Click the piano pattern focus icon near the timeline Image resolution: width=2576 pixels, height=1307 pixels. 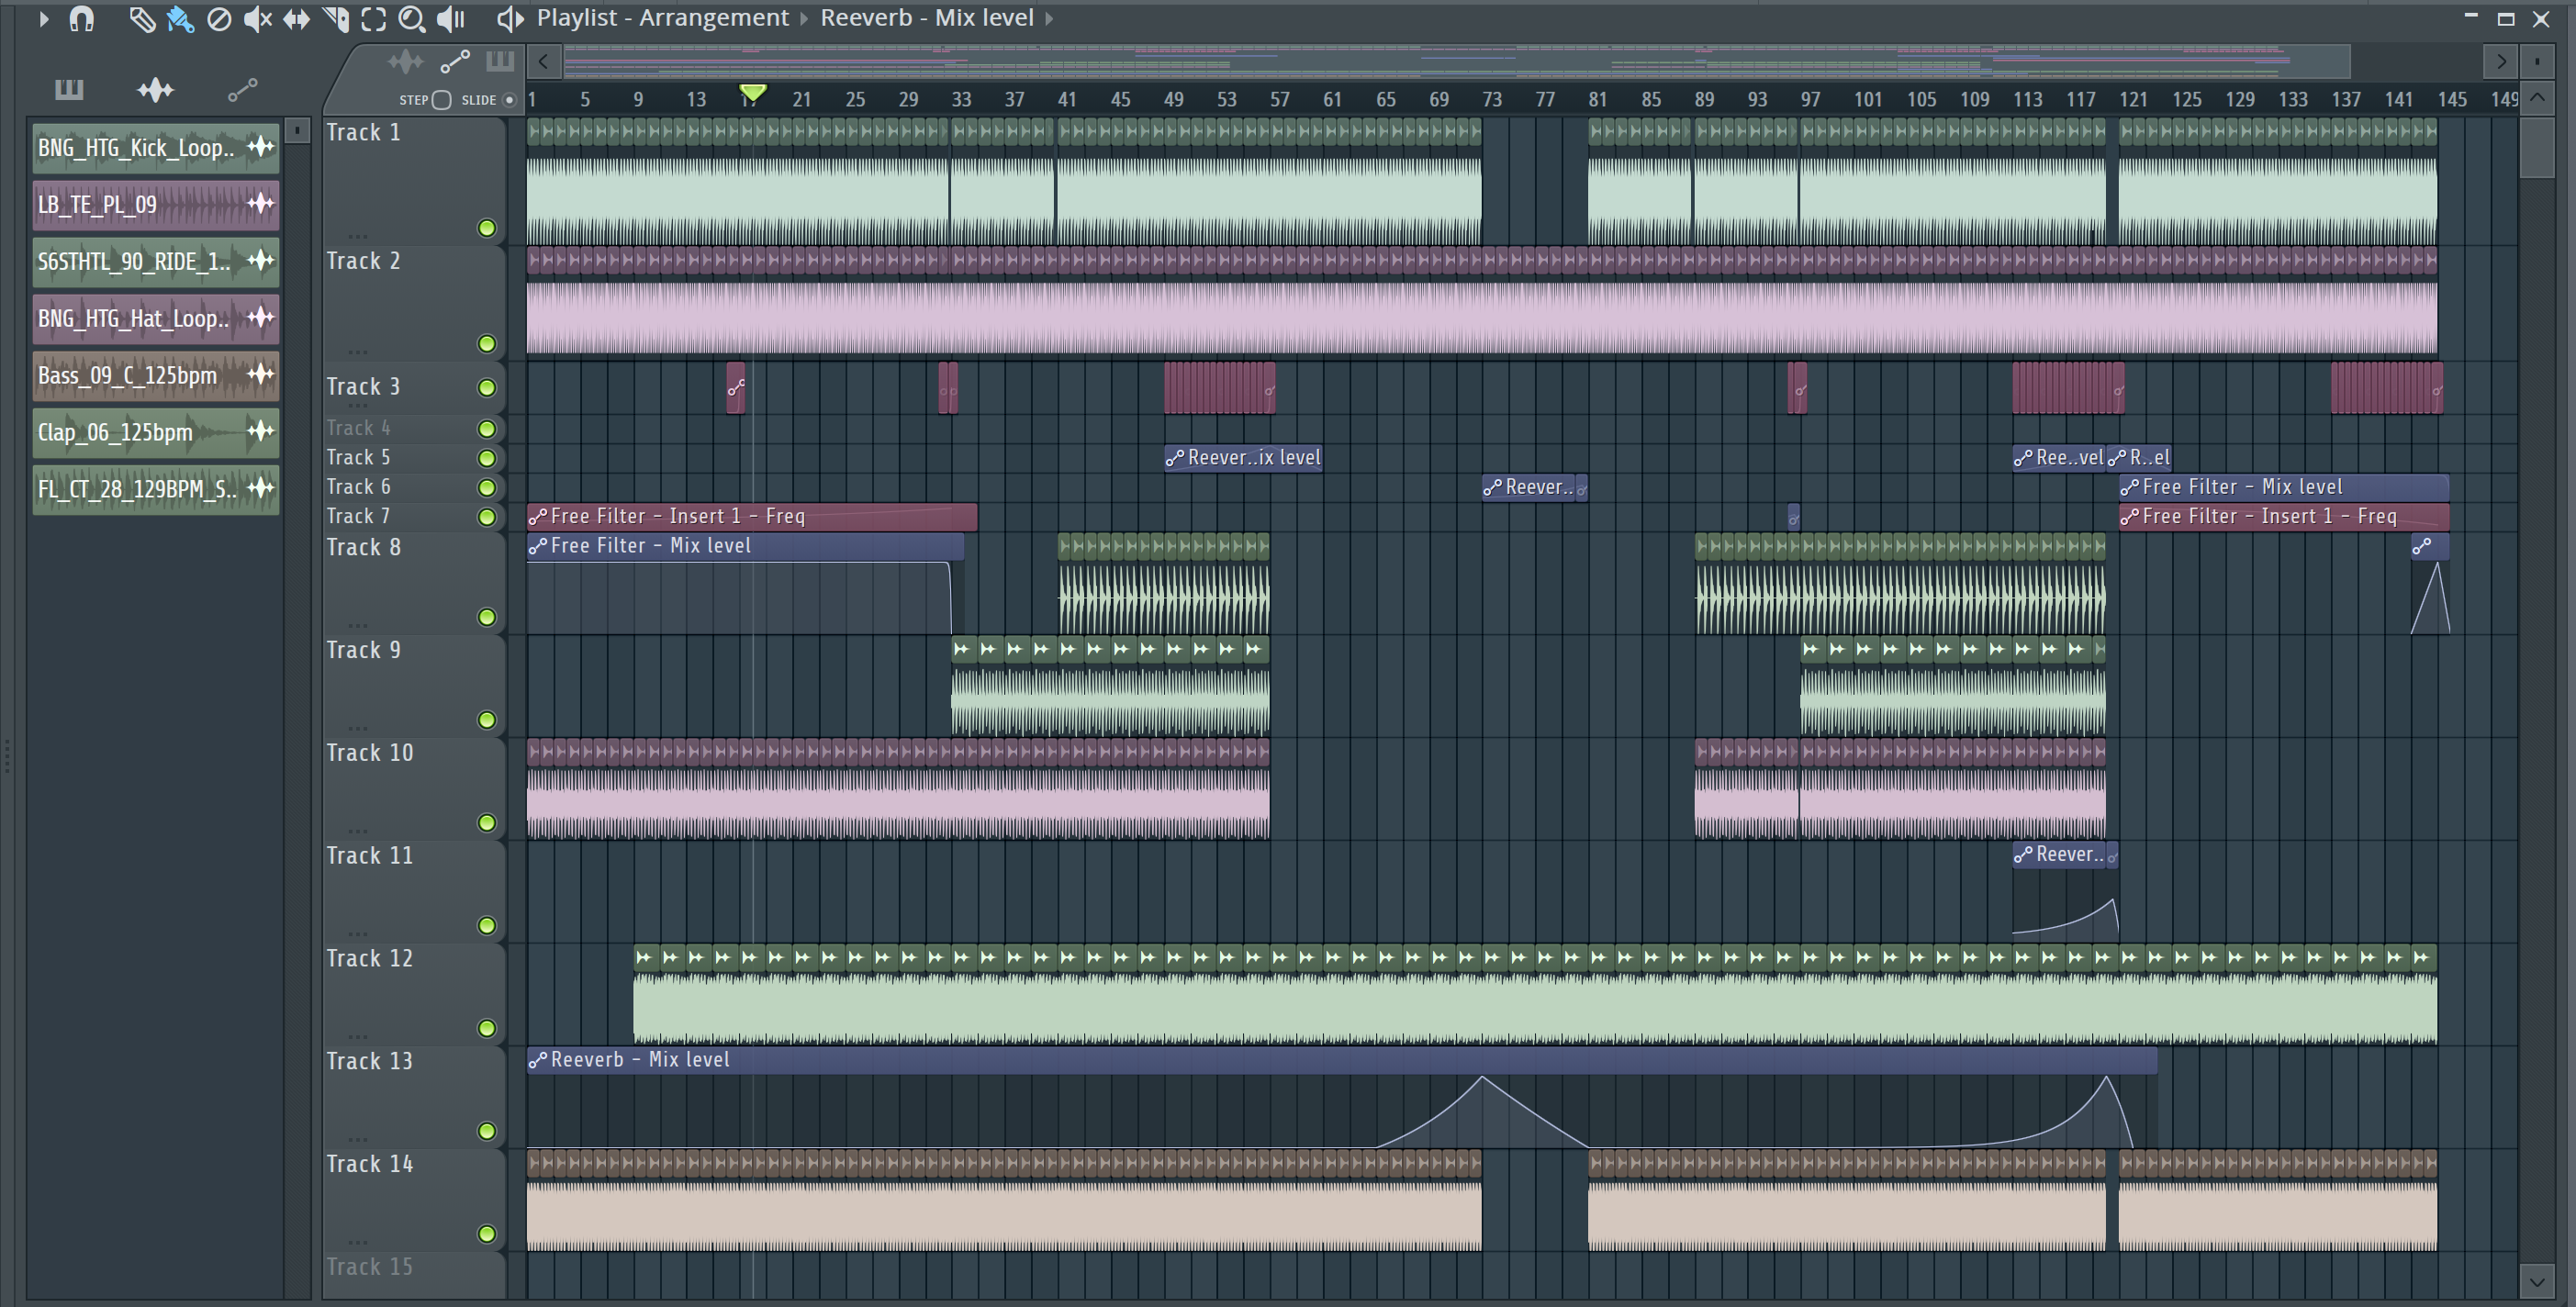[500, 63]
